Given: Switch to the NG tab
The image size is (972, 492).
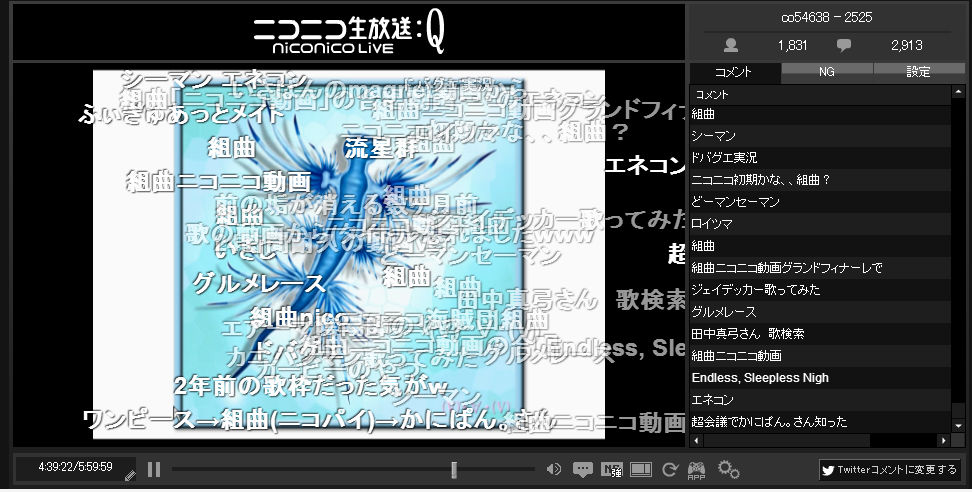Looking at the screenshot, I should (826, 72).
